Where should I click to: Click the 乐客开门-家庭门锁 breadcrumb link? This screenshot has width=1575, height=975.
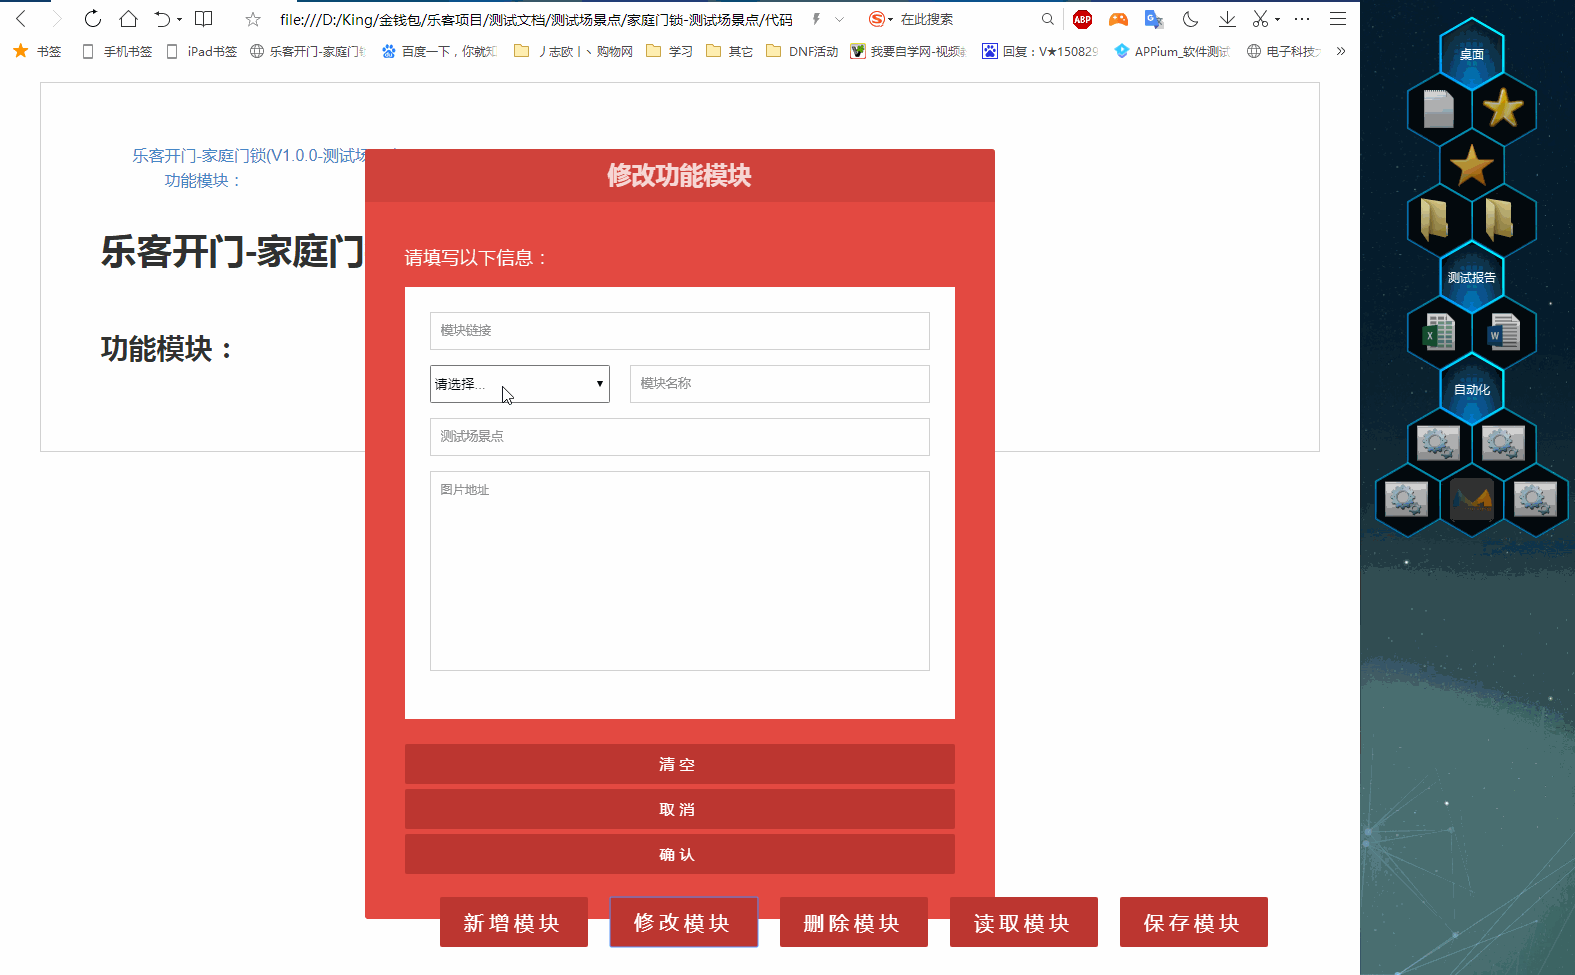249,156
